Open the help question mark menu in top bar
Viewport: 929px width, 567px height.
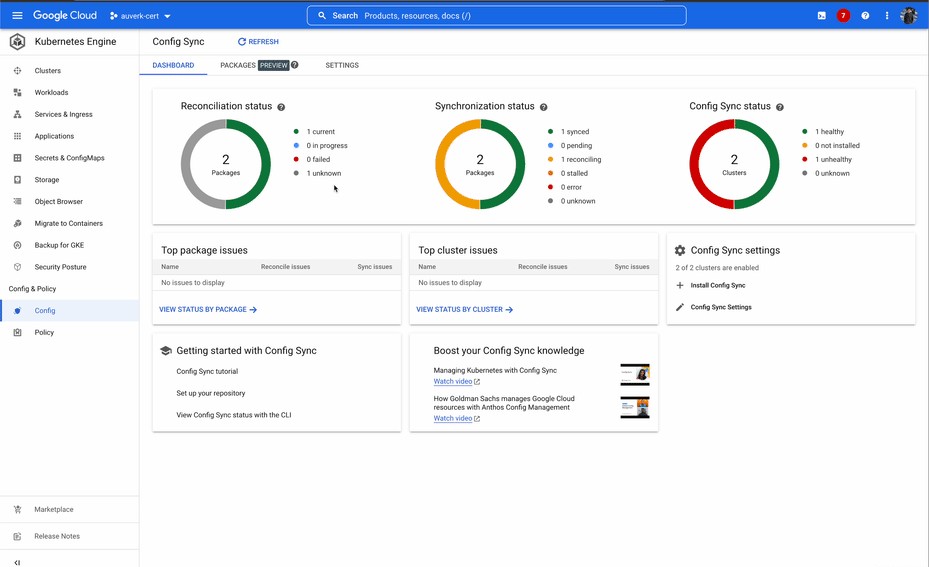865,16
